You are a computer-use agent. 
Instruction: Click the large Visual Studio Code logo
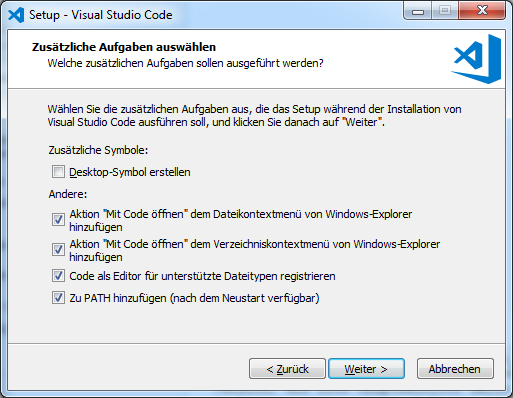[x=476, y=59]
